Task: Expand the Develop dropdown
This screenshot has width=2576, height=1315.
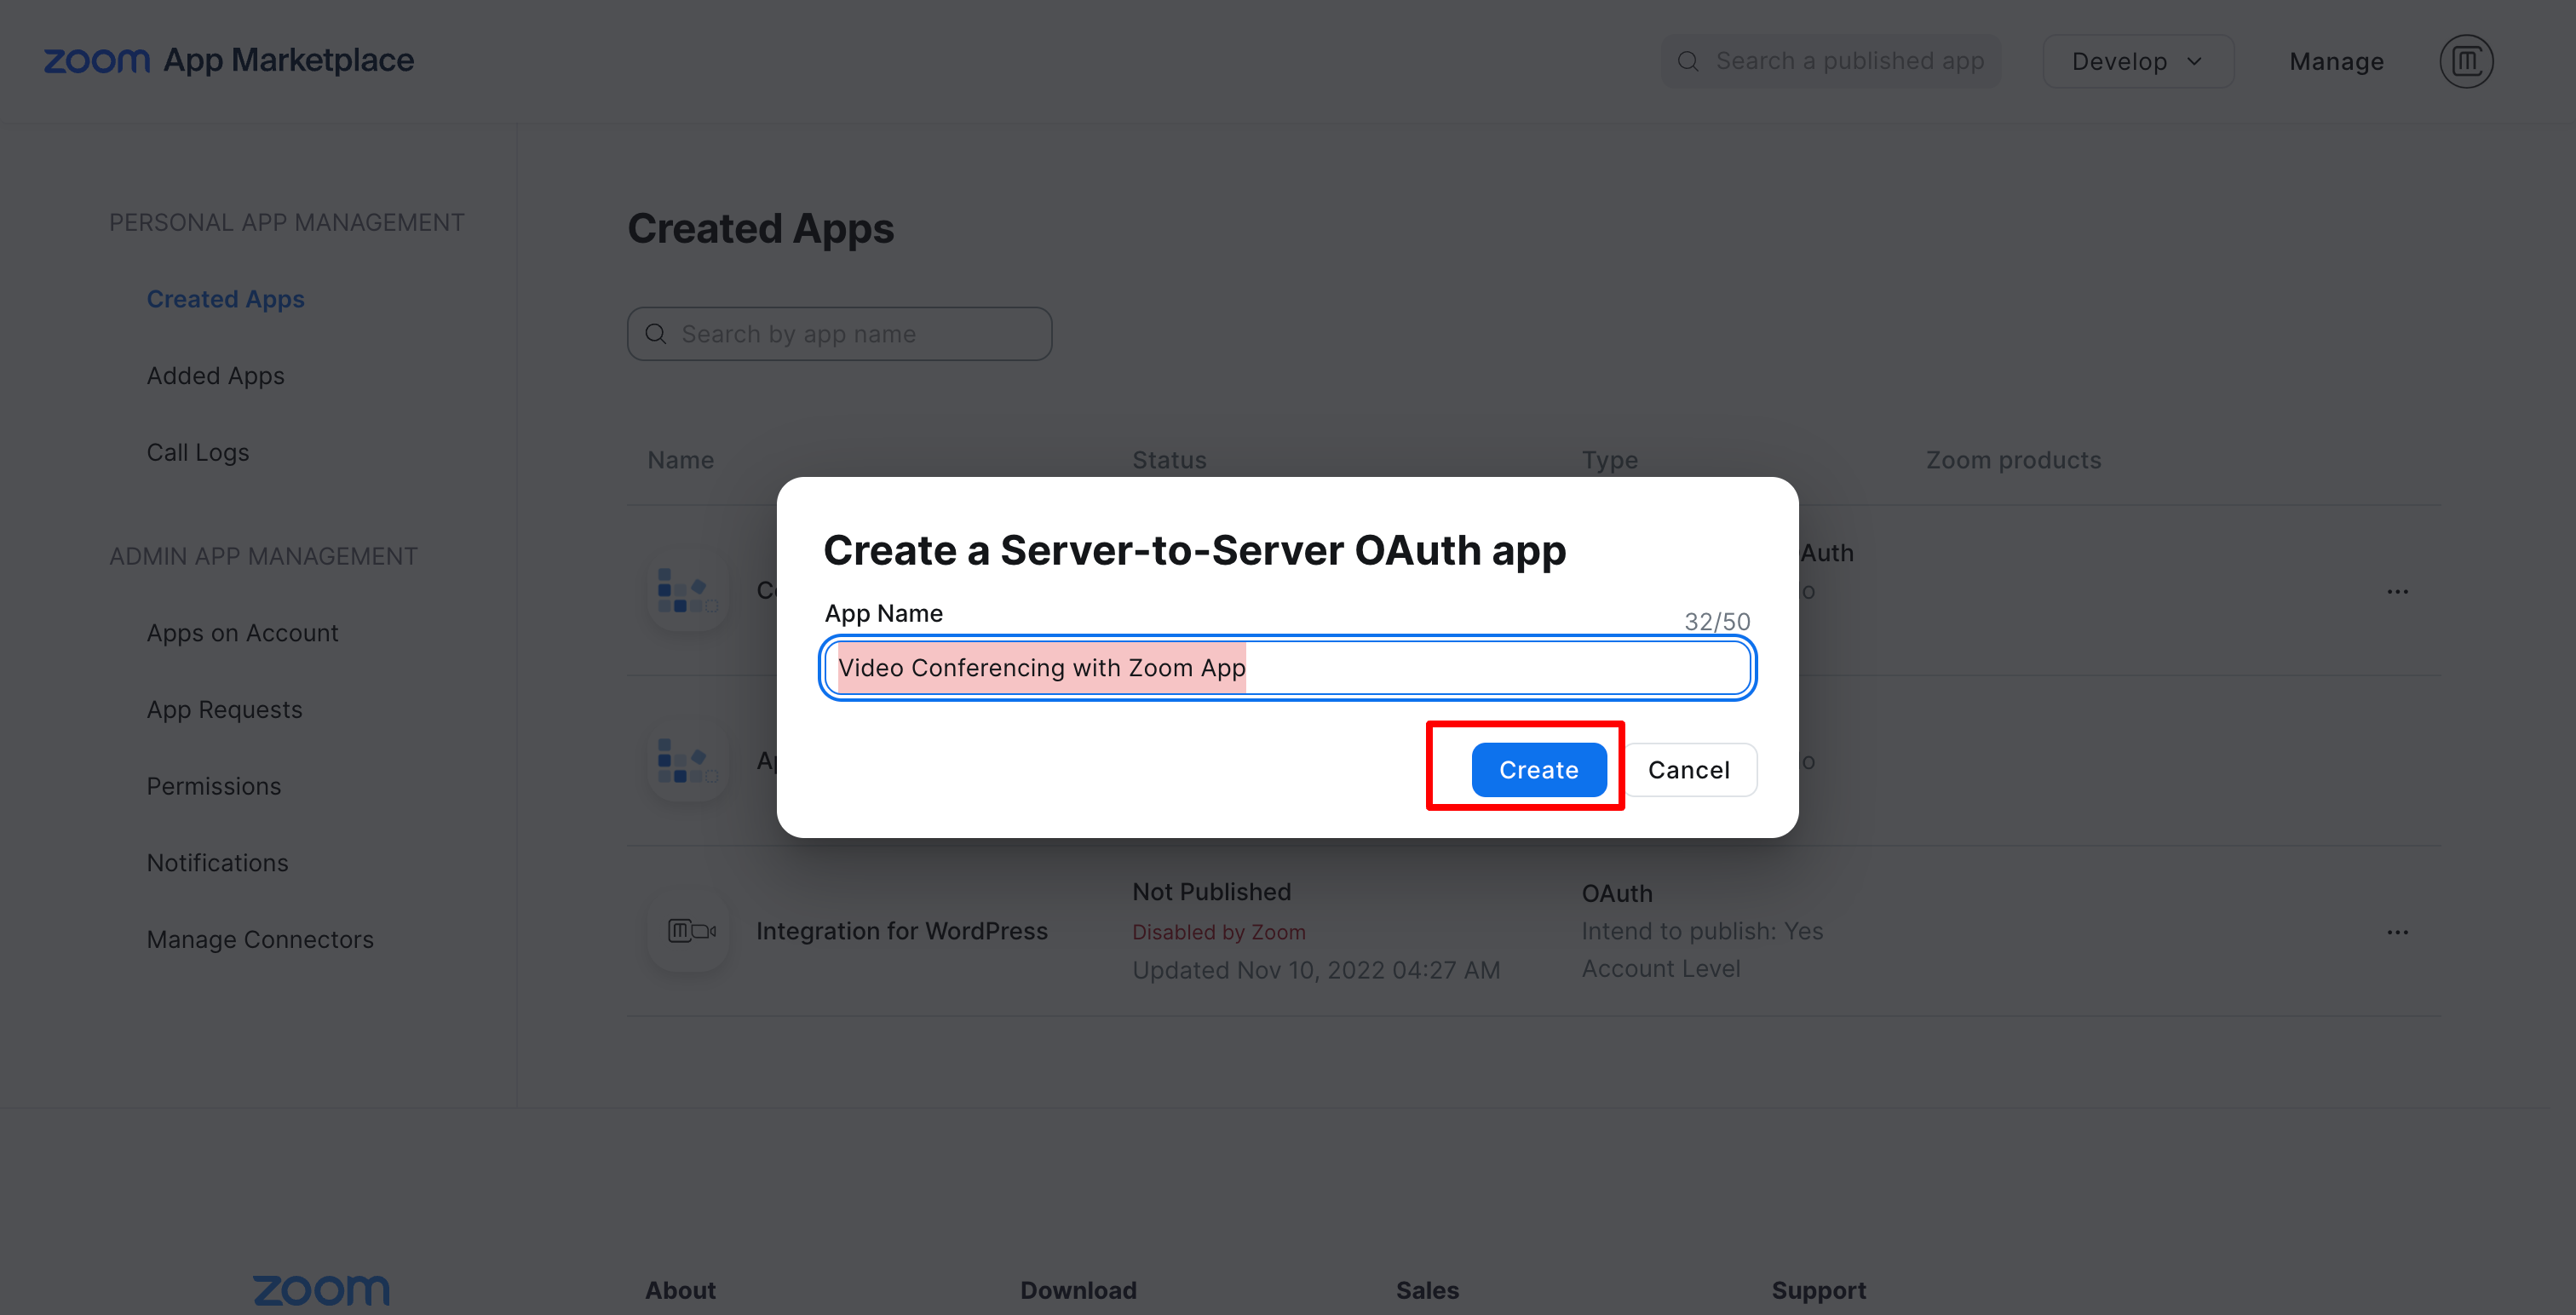Action: tap(2138, 62)
